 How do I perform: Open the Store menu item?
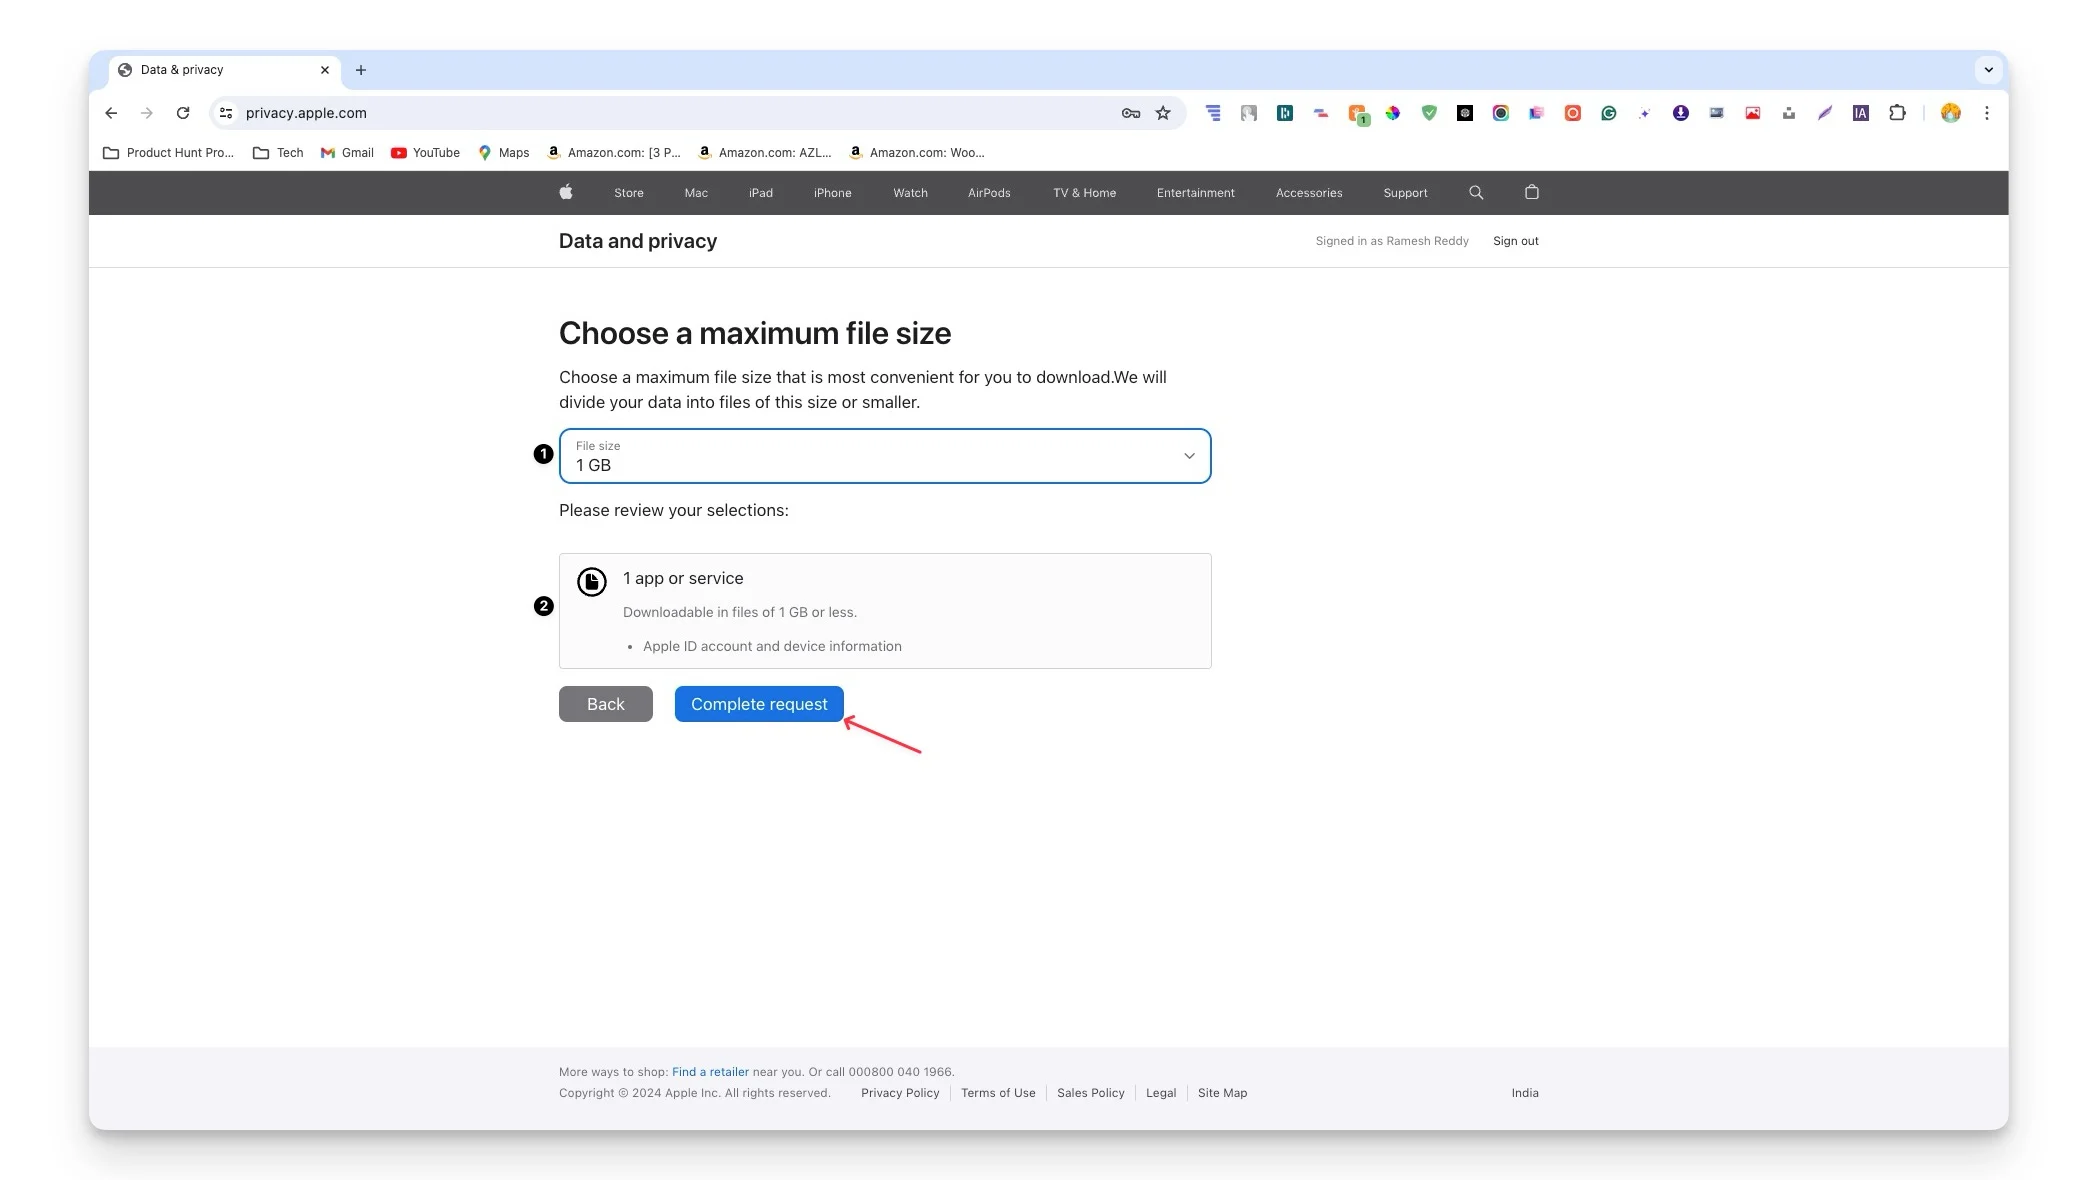click(629, 193)
